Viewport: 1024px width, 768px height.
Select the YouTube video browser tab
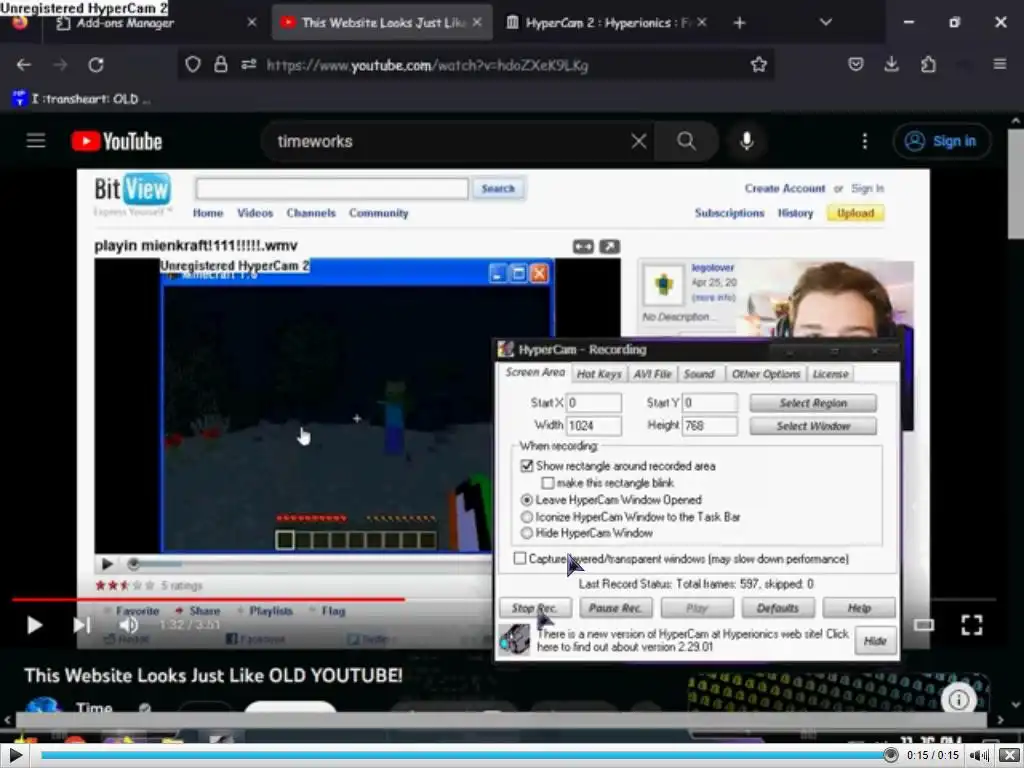tap(382, 23)
